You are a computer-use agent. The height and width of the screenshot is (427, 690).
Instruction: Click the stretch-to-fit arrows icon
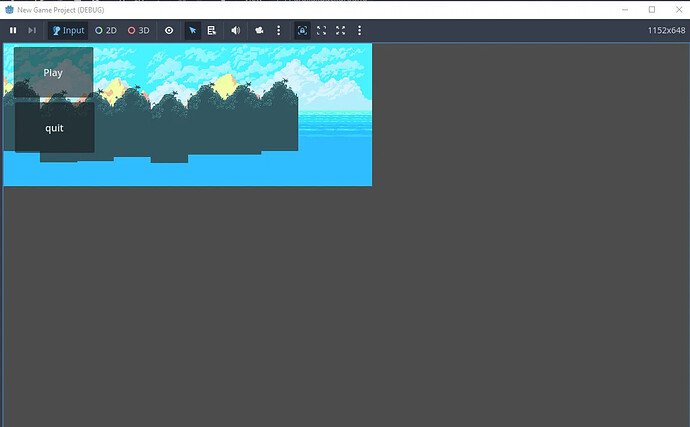pos(341,31)
